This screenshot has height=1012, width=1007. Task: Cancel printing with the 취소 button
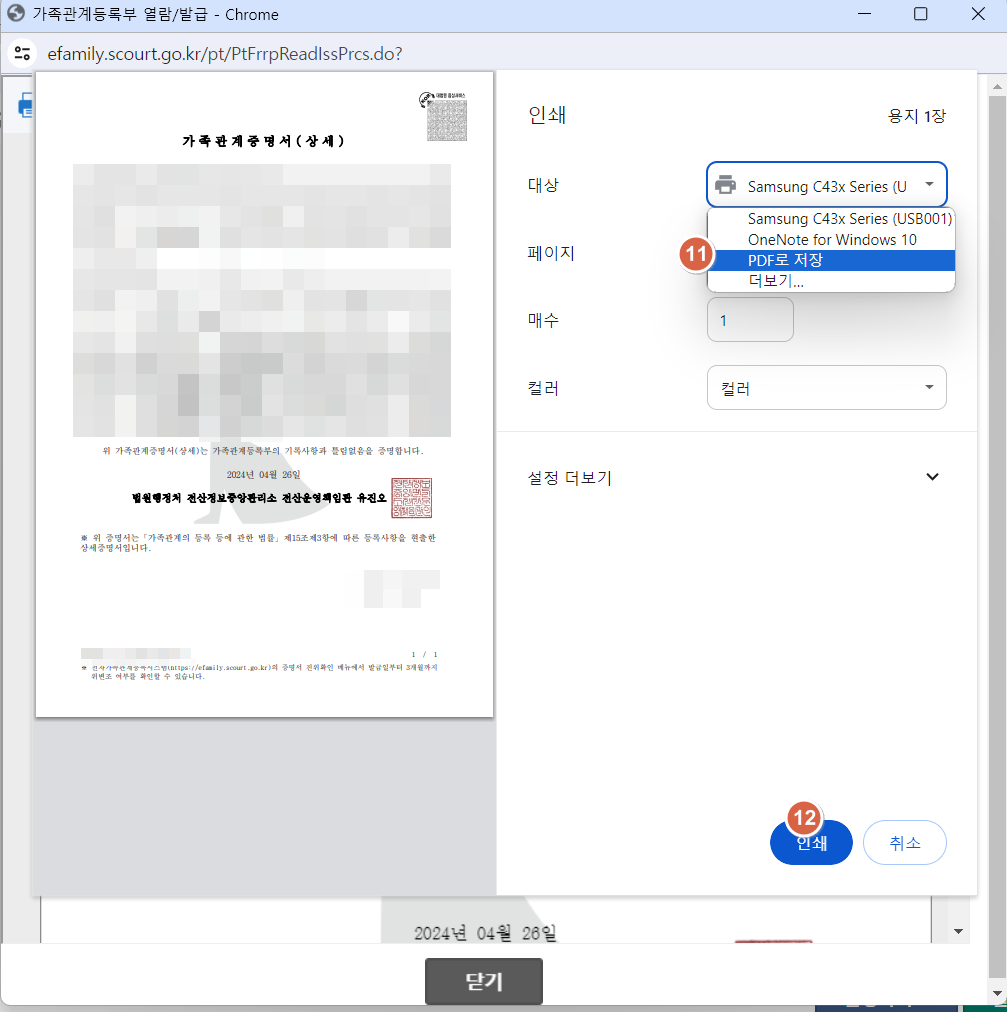click(904, 842)
